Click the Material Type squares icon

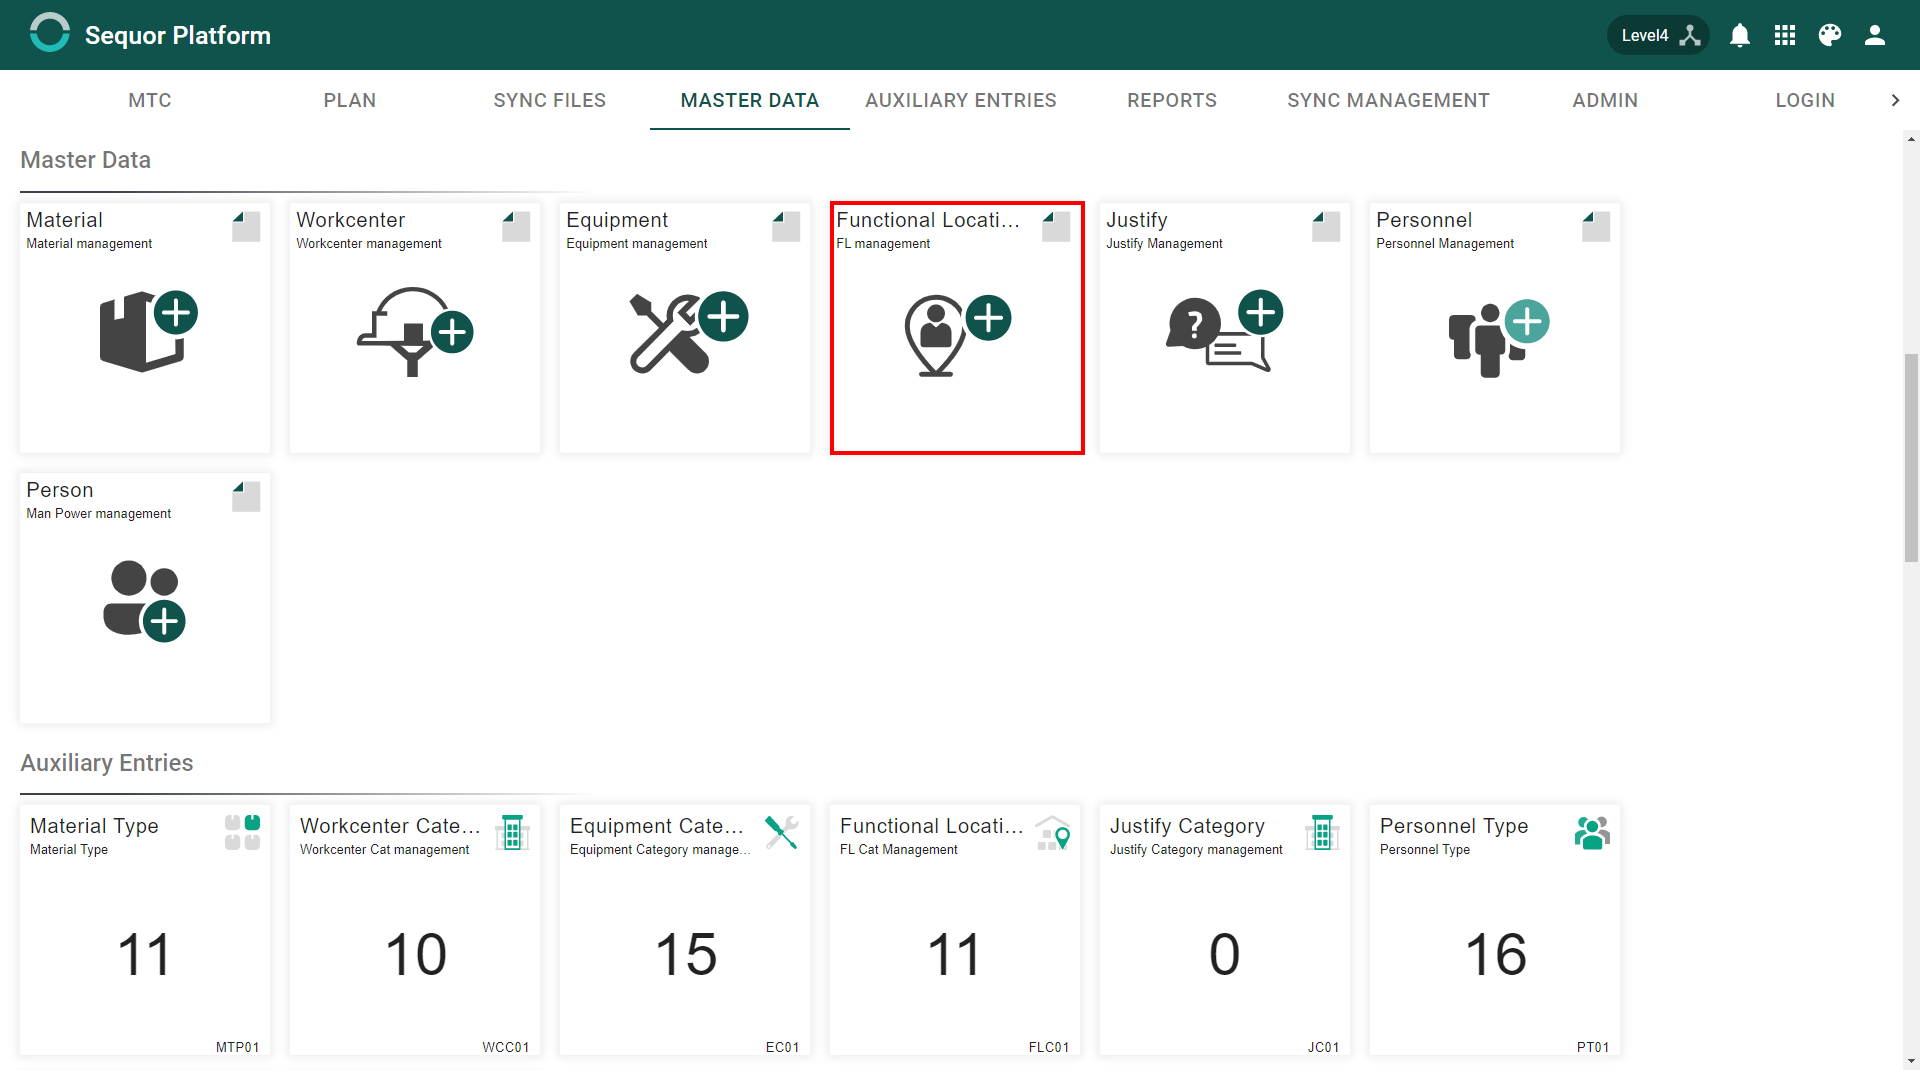tap(242, 832)
